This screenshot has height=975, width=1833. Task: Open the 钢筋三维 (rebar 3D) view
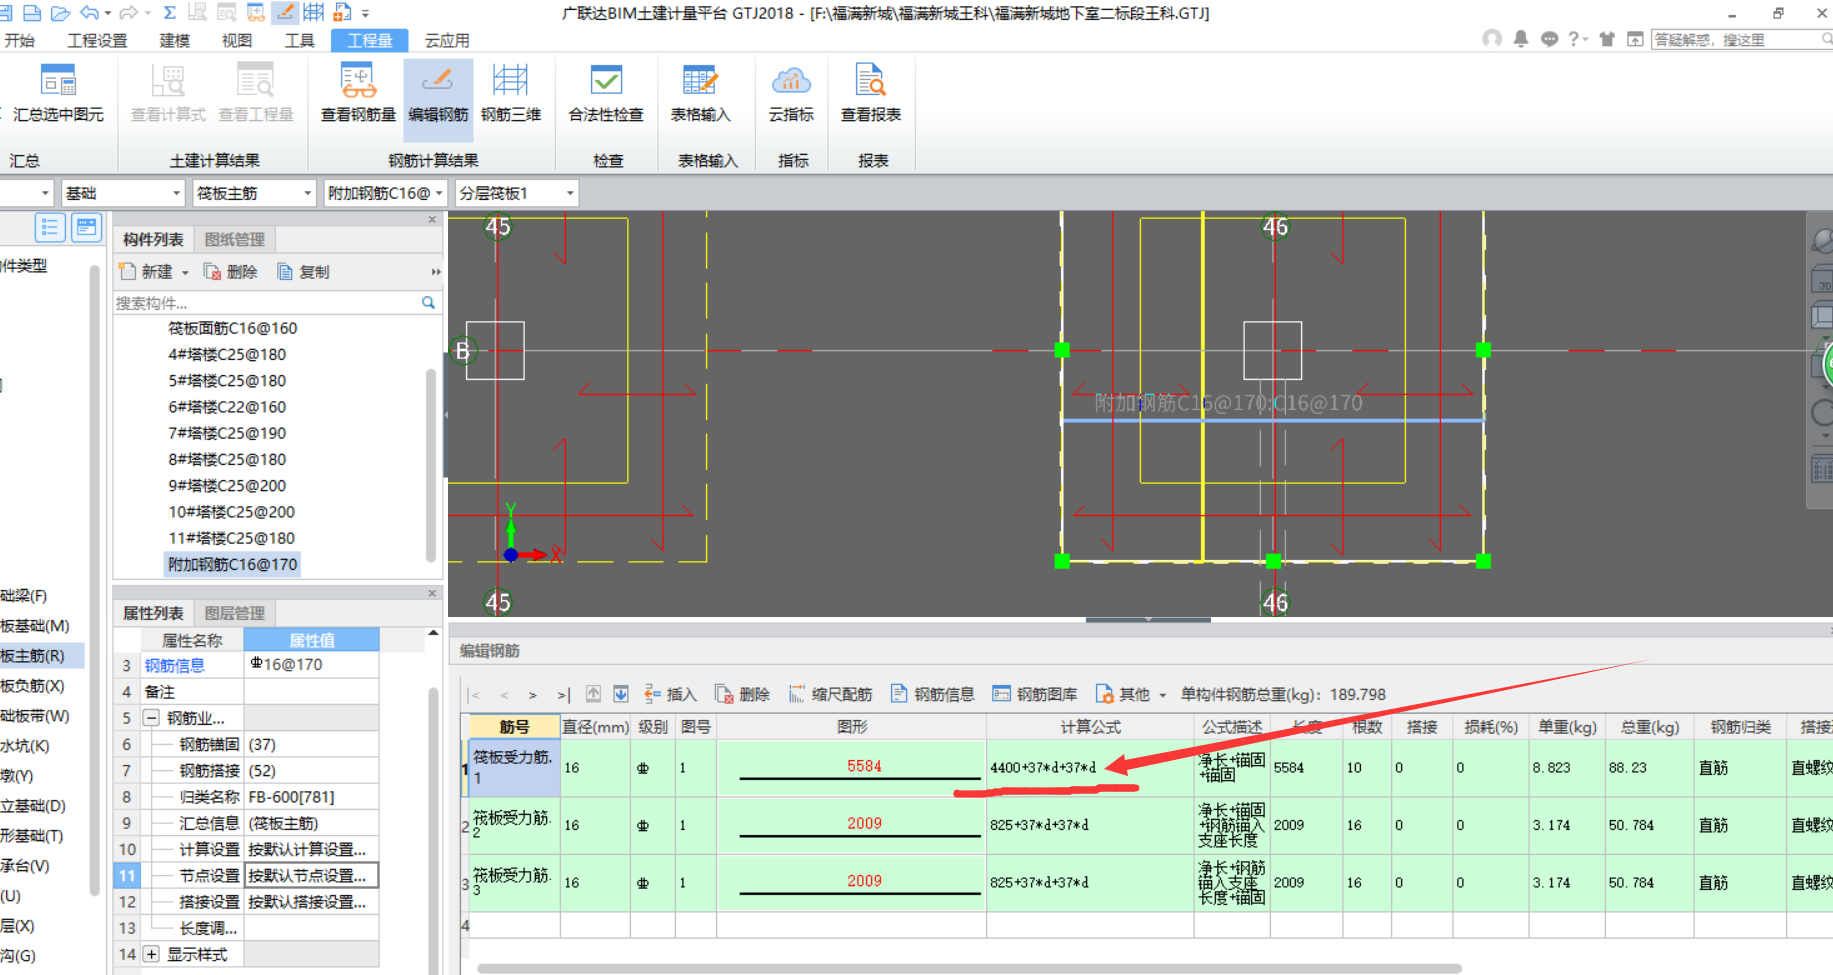(x=511, y=92)
